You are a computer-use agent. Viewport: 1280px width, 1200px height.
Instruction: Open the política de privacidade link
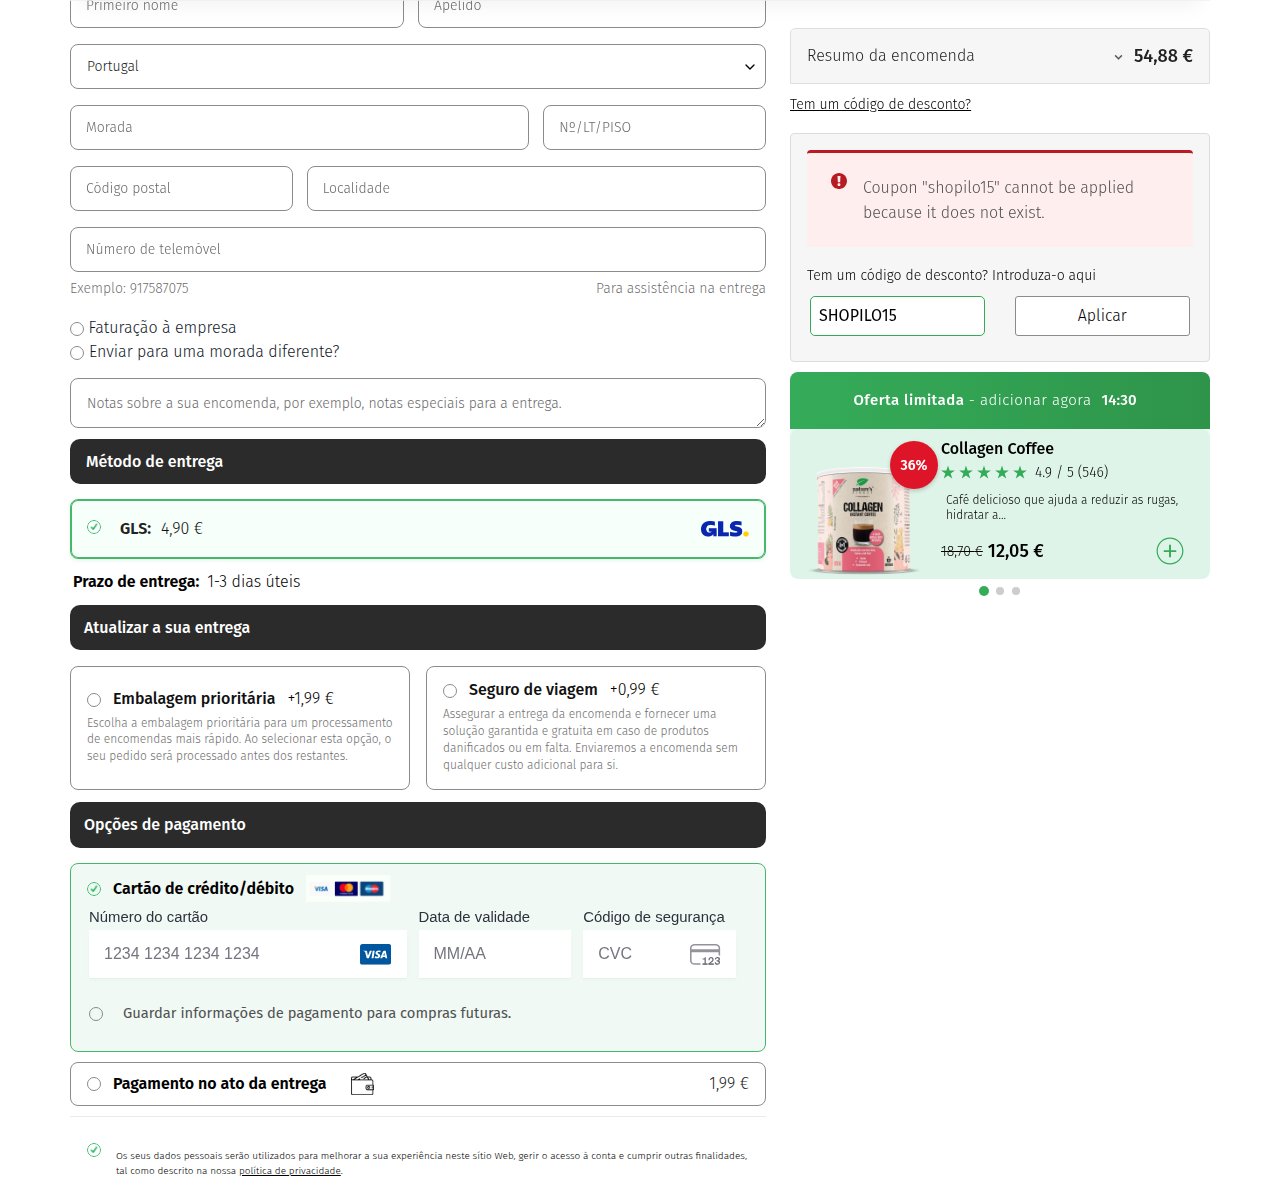point(290,1171)
